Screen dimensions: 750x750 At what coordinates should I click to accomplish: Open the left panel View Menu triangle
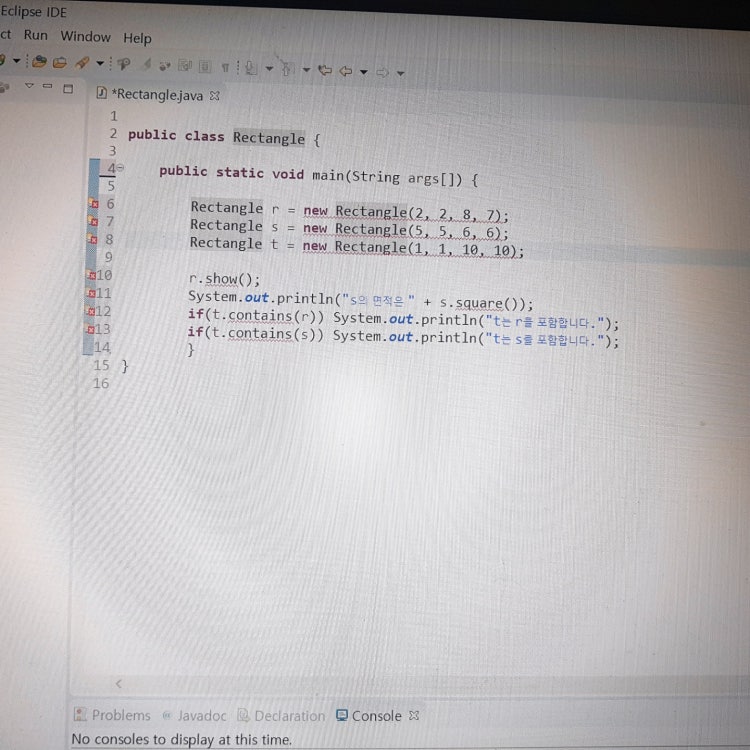(x=29, y=87)
